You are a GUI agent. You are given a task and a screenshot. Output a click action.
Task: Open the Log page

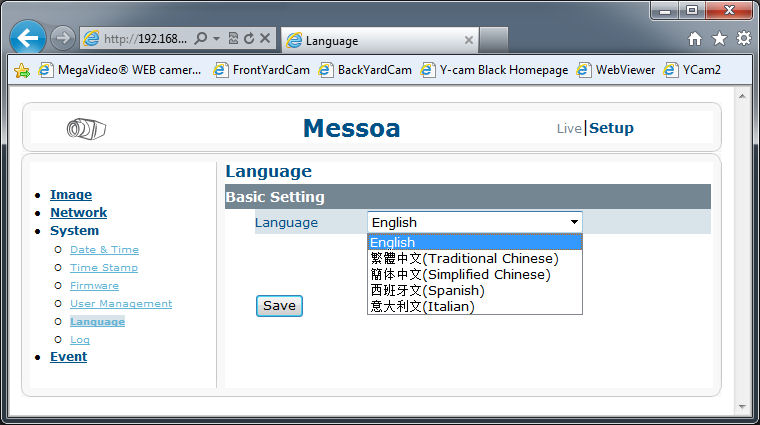79,340
